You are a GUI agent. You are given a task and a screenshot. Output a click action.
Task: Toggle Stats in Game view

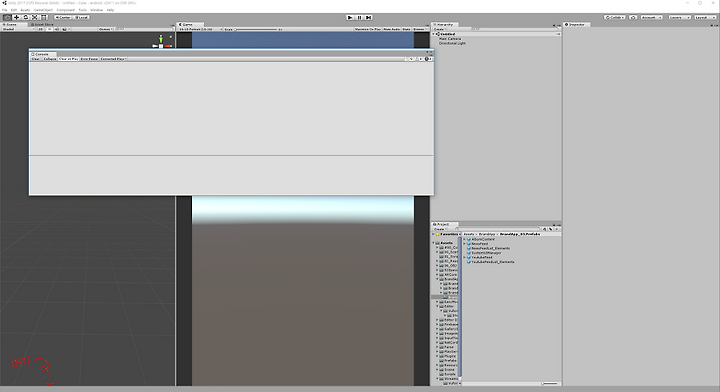tap(406, 29)
